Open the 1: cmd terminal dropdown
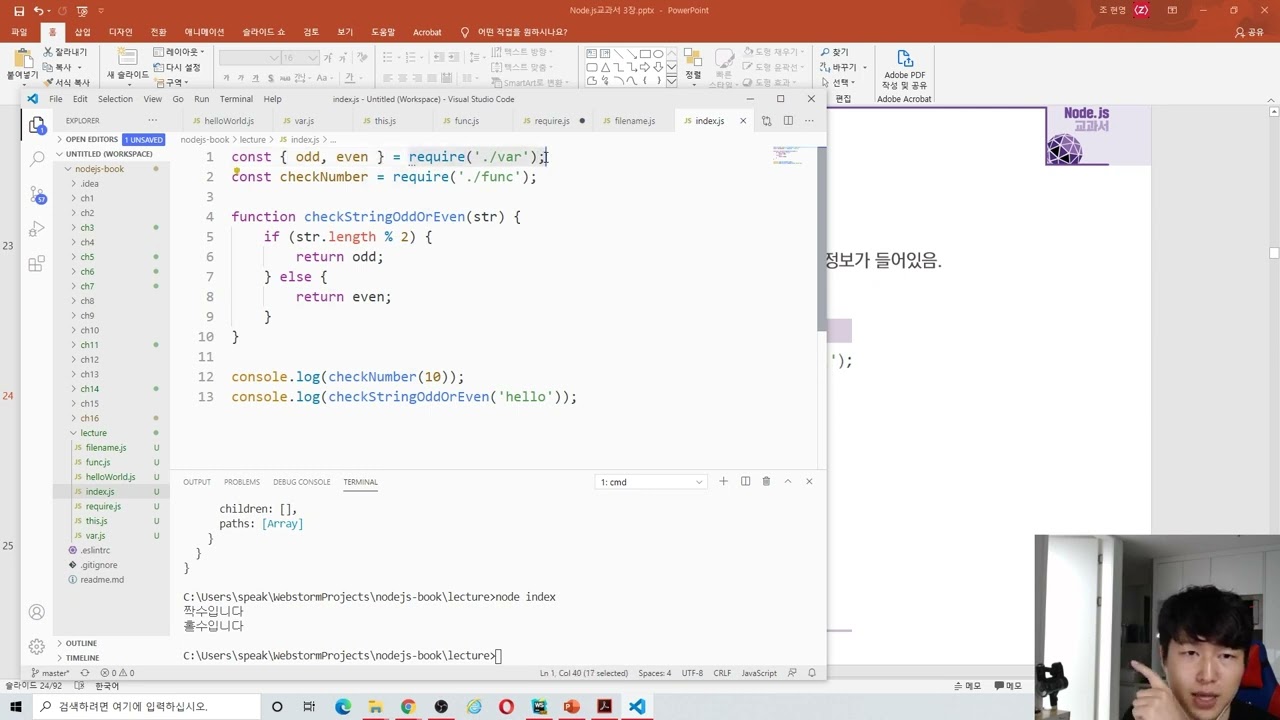Image resolution: width=1280 pixels, height=720 pixels. point(651,482)
